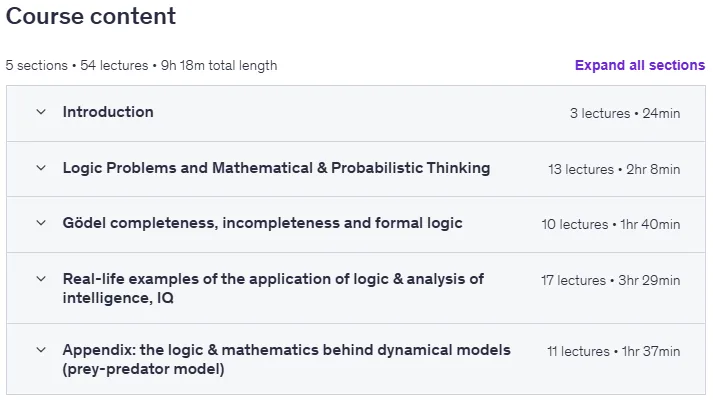Screen dimensions: 713x400
Task: Click the Course content heading
Action: point(90,16)
